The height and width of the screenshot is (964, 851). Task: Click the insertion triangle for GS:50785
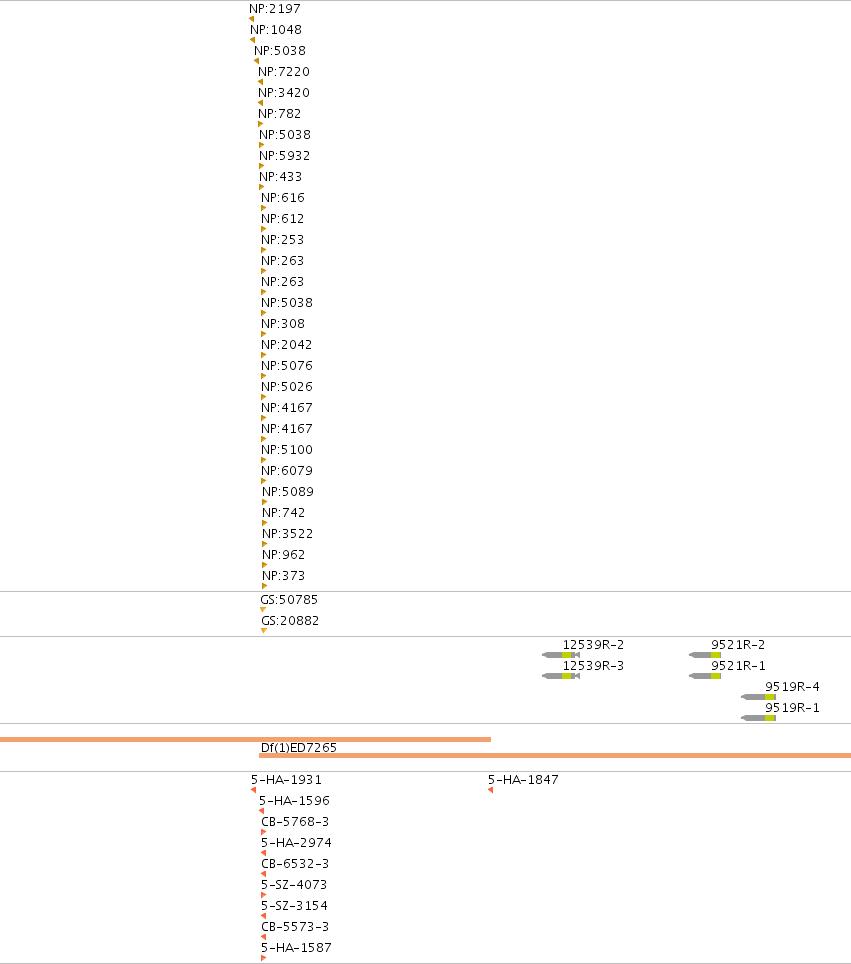coord(263,610)
